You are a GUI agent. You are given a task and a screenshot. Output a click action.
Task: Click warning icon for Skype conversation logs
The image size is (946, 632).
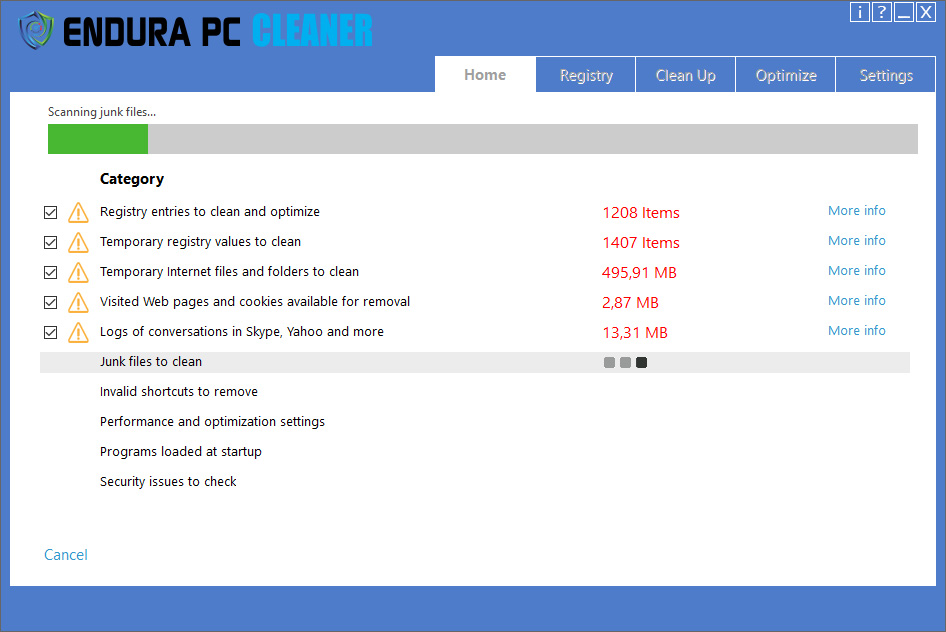click(78, 333)
